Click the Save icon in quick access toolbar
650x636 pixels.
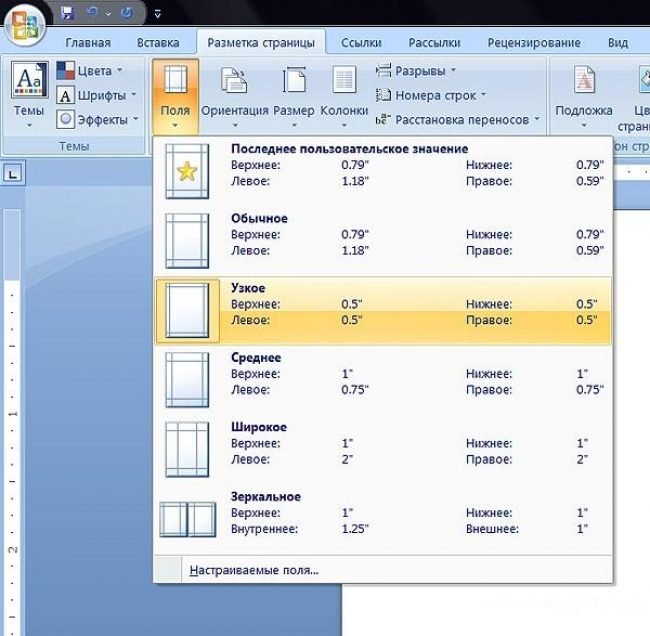(x=67, y=13)
